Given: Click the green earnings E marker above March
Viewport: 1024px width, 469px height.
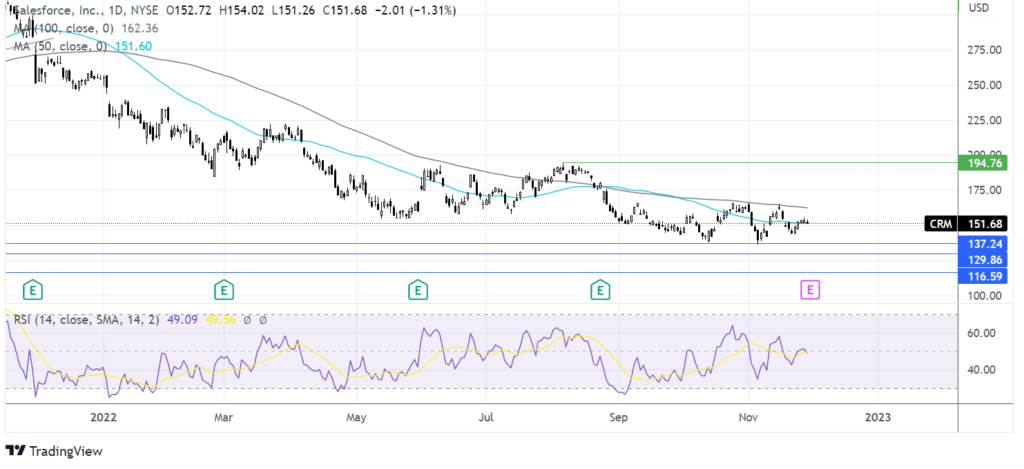Looking at the screenshot, I should click(x=224, y=290).
